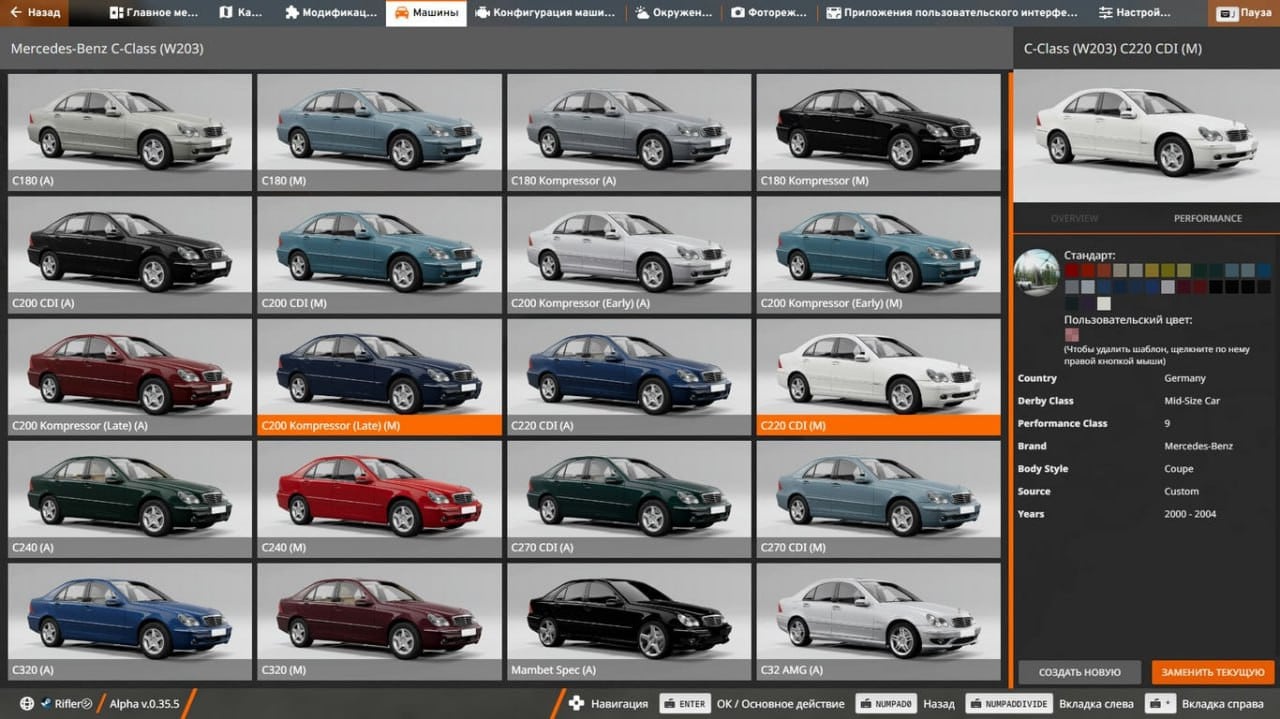This screenshot has width=1280, height=719.
Task: Click the C-Class (W203) C220 CDI (M) title
Action: coord(1113,48)
